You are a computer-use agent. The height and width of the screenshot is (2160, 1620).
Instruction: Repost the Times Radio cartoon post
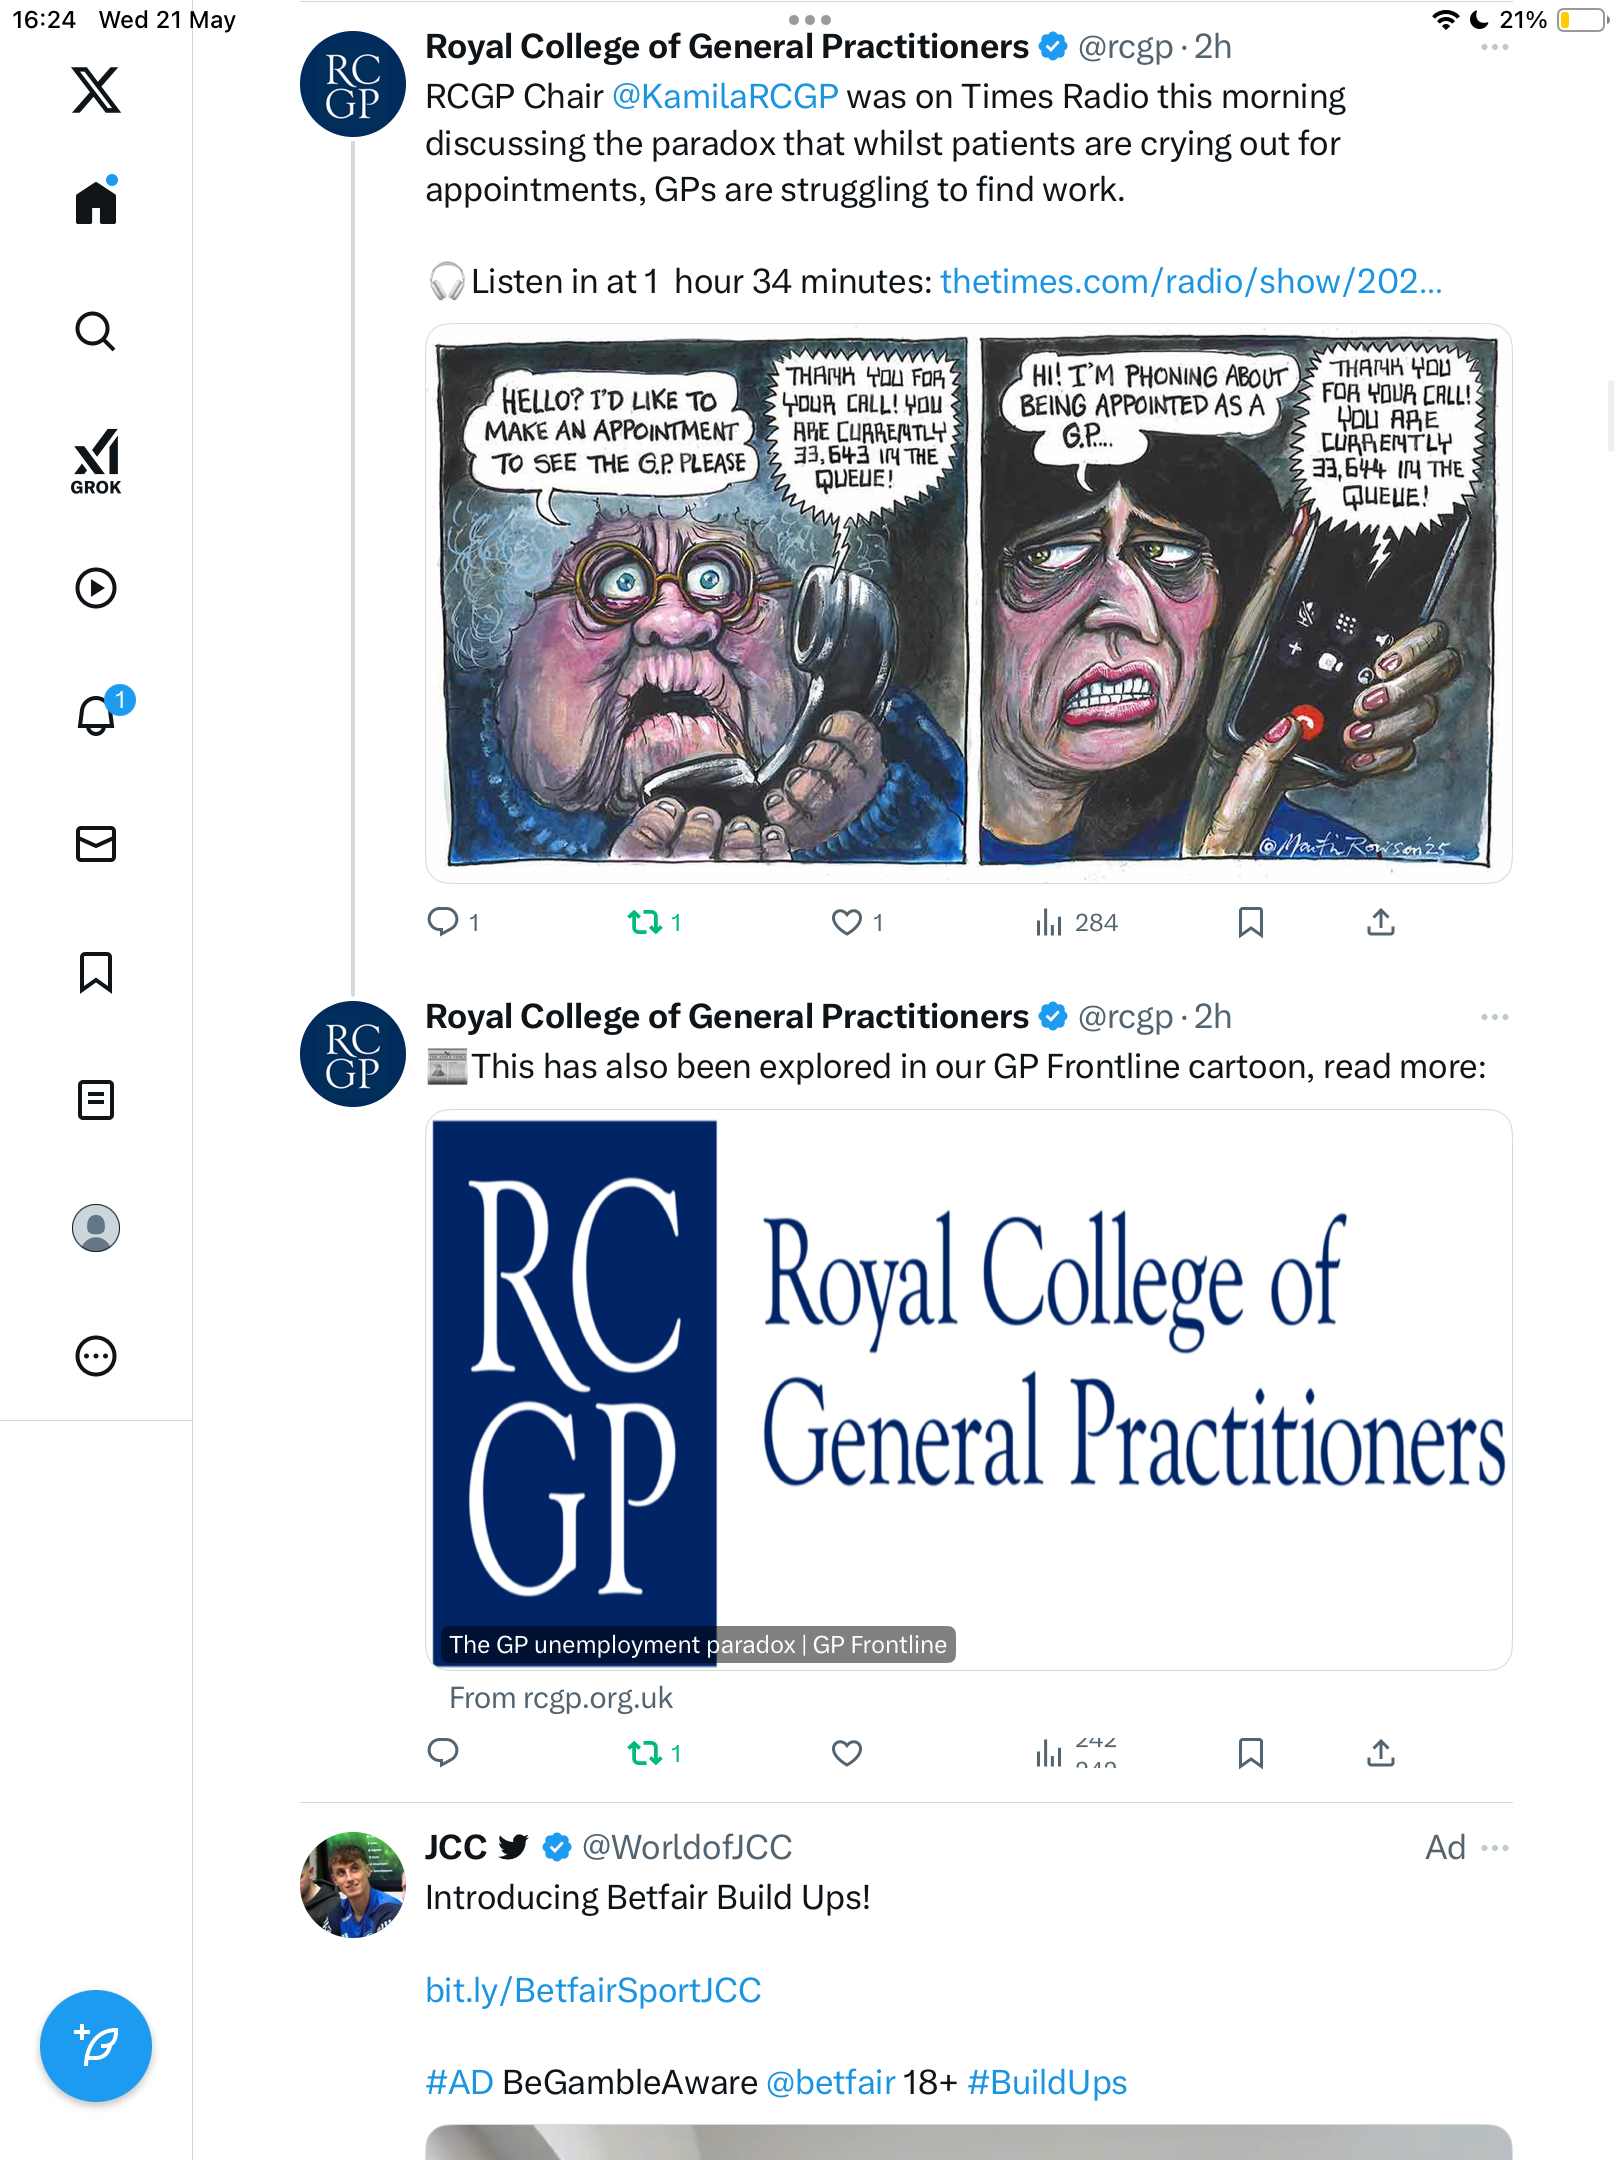[x=645, y=922]
